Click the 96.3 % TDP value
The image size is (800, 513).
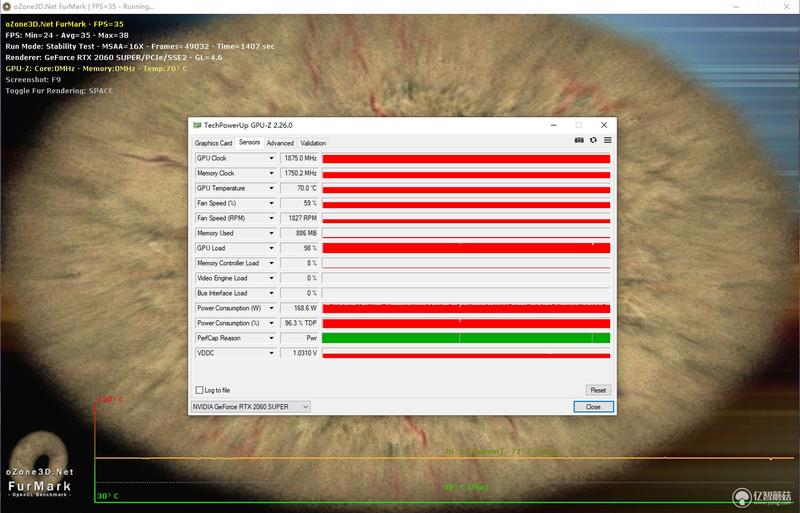[x=300, y=323]
